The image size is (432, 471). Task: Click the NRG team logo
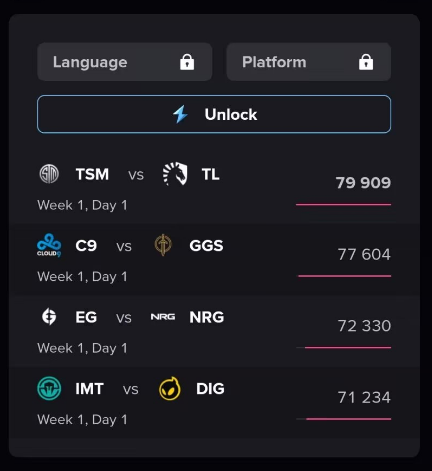coord(163,317)
